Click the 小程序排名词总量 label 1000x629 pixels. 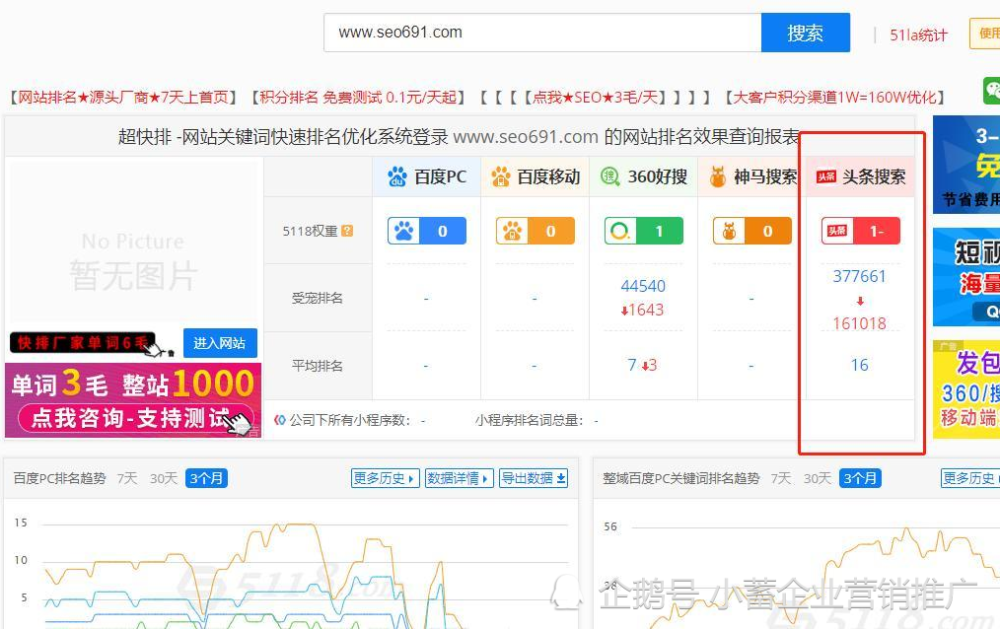(x=529, y=420)
